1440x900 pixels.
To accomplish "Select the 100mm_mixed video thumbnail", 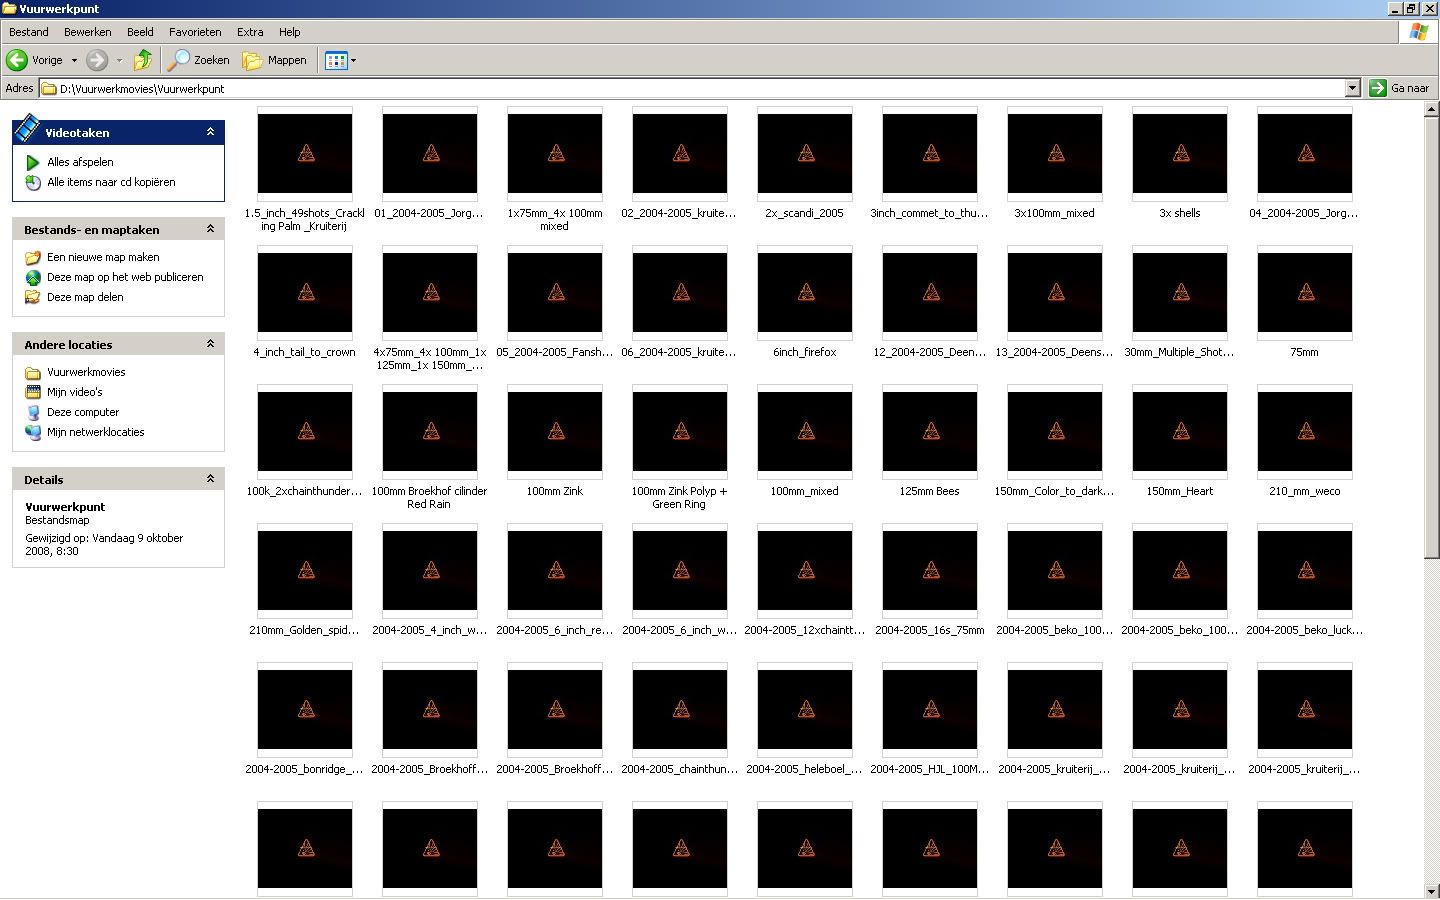I will (805, 432).
